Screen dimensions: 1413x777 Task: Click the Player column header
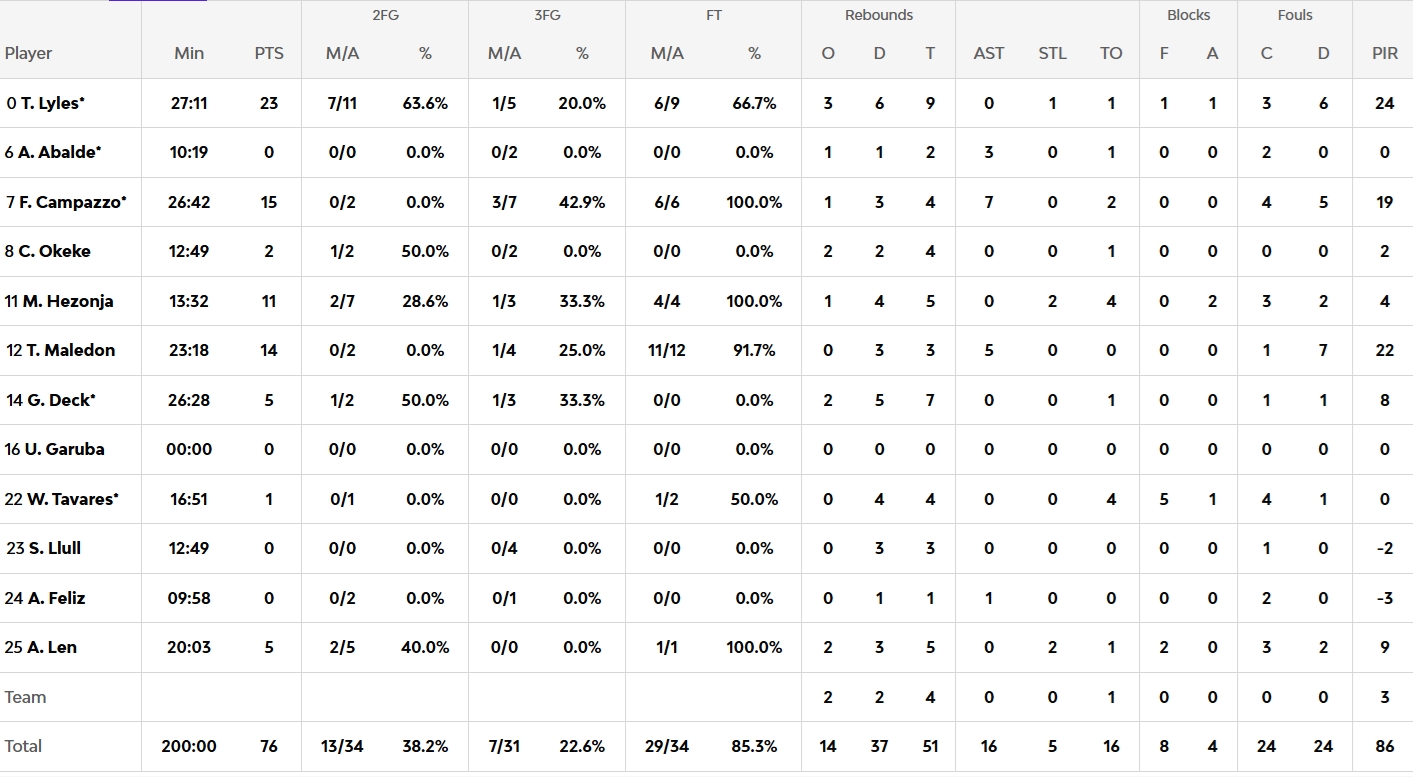click(29, 53)
